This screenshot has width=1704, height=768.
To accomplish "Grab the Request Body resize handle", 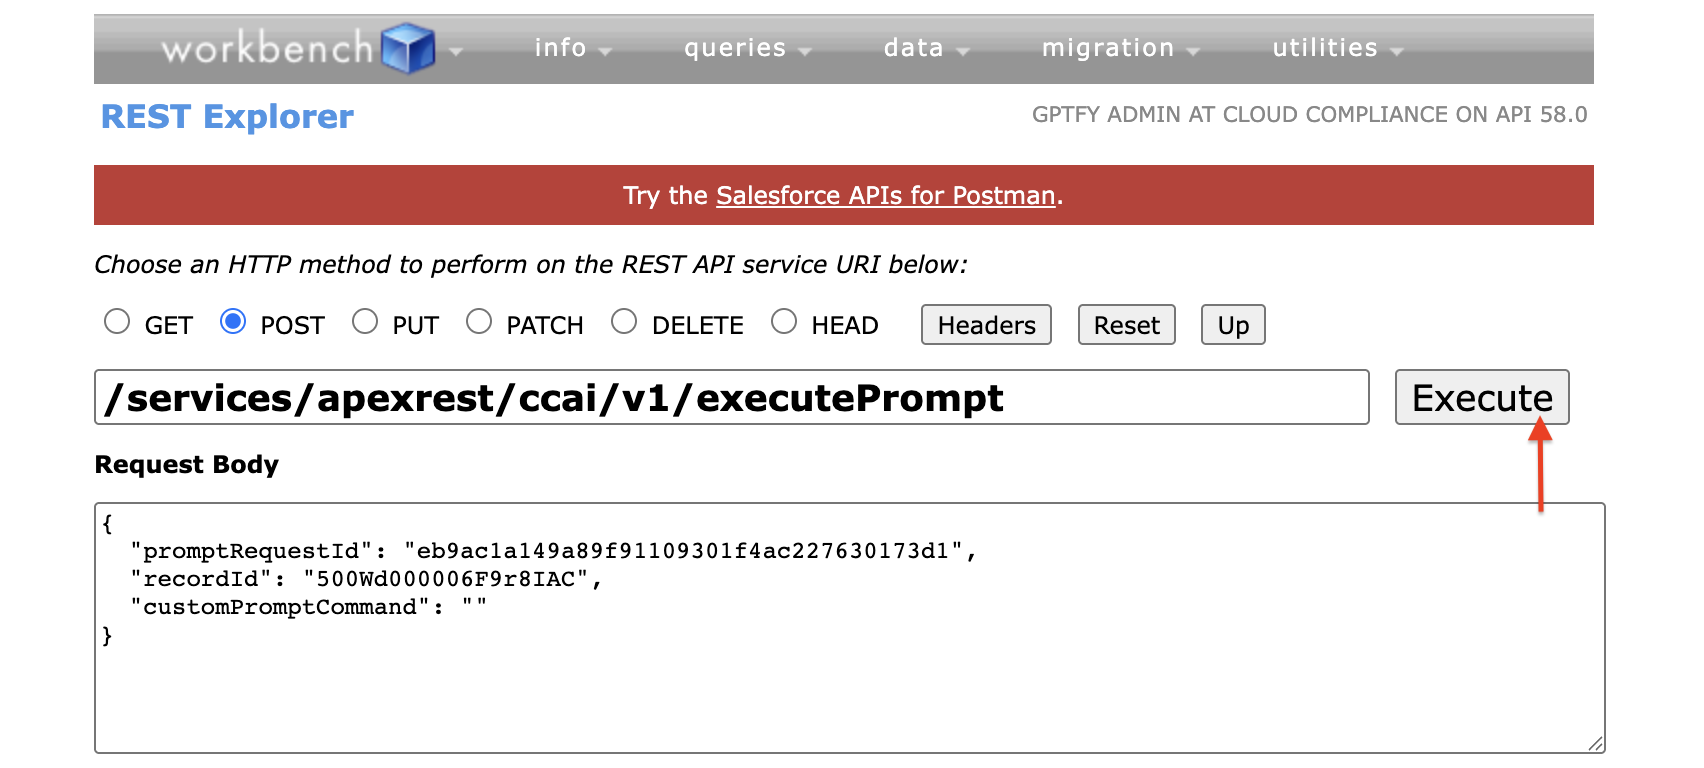I will 1595,743.
